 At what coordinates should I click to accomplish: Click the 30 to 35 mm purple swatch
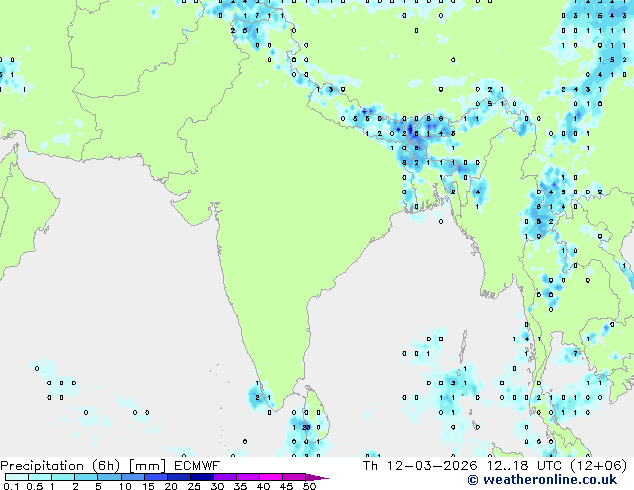pyautogui.click(x=224, y=477)
